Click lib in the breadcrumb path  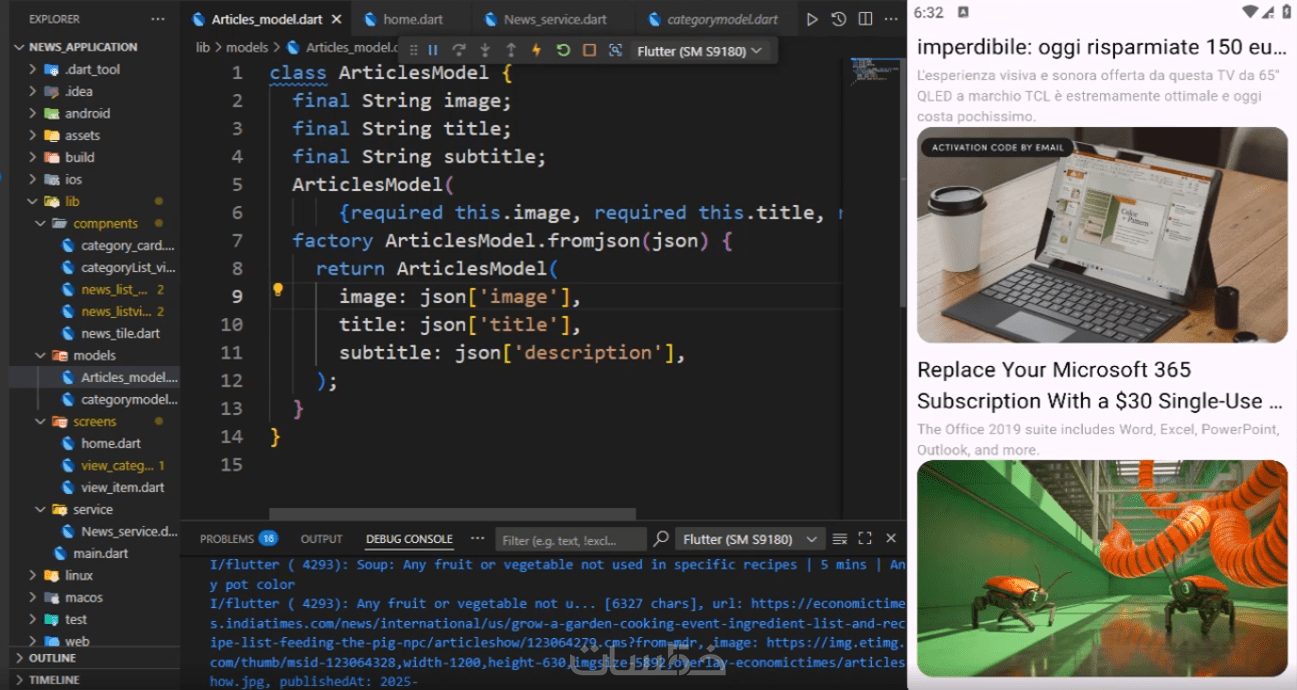(203, 47)
